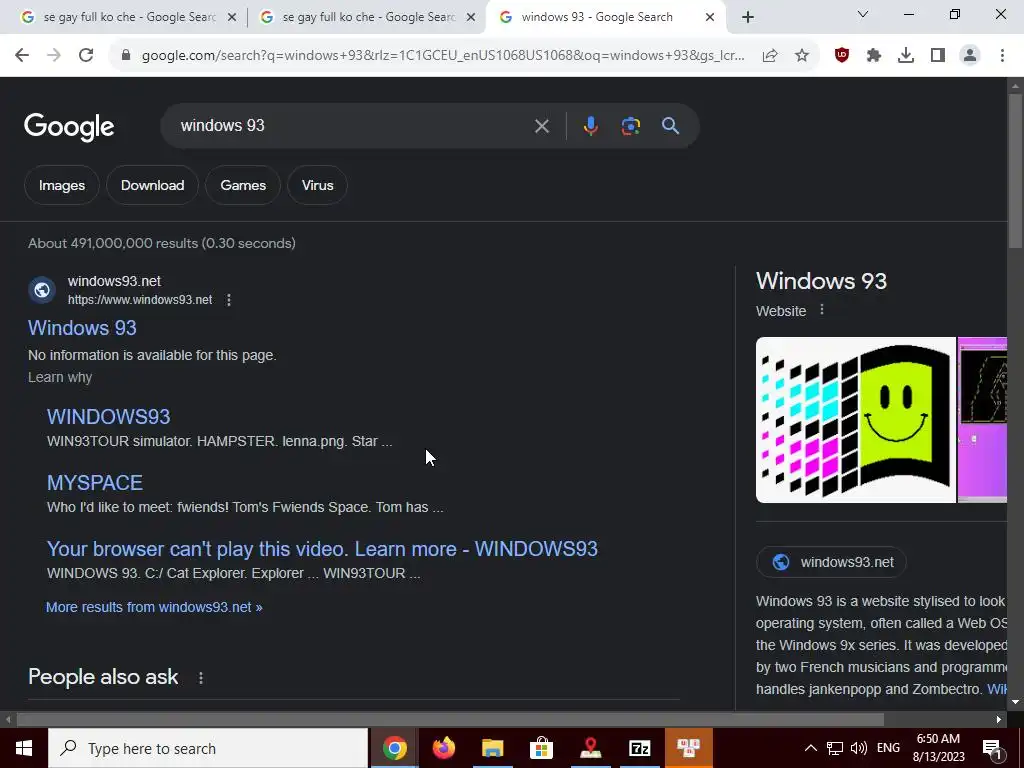The image size is (1024, 768).
Task: Click the 'About 491,000,000 results' text
Action: point(162,244)
